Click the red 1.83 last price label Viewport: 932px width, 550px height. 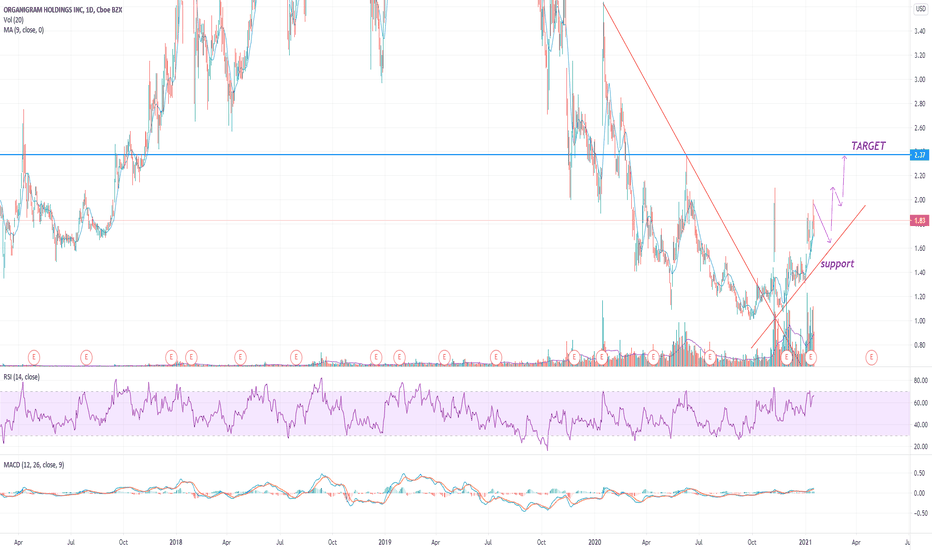pos(920,221)
